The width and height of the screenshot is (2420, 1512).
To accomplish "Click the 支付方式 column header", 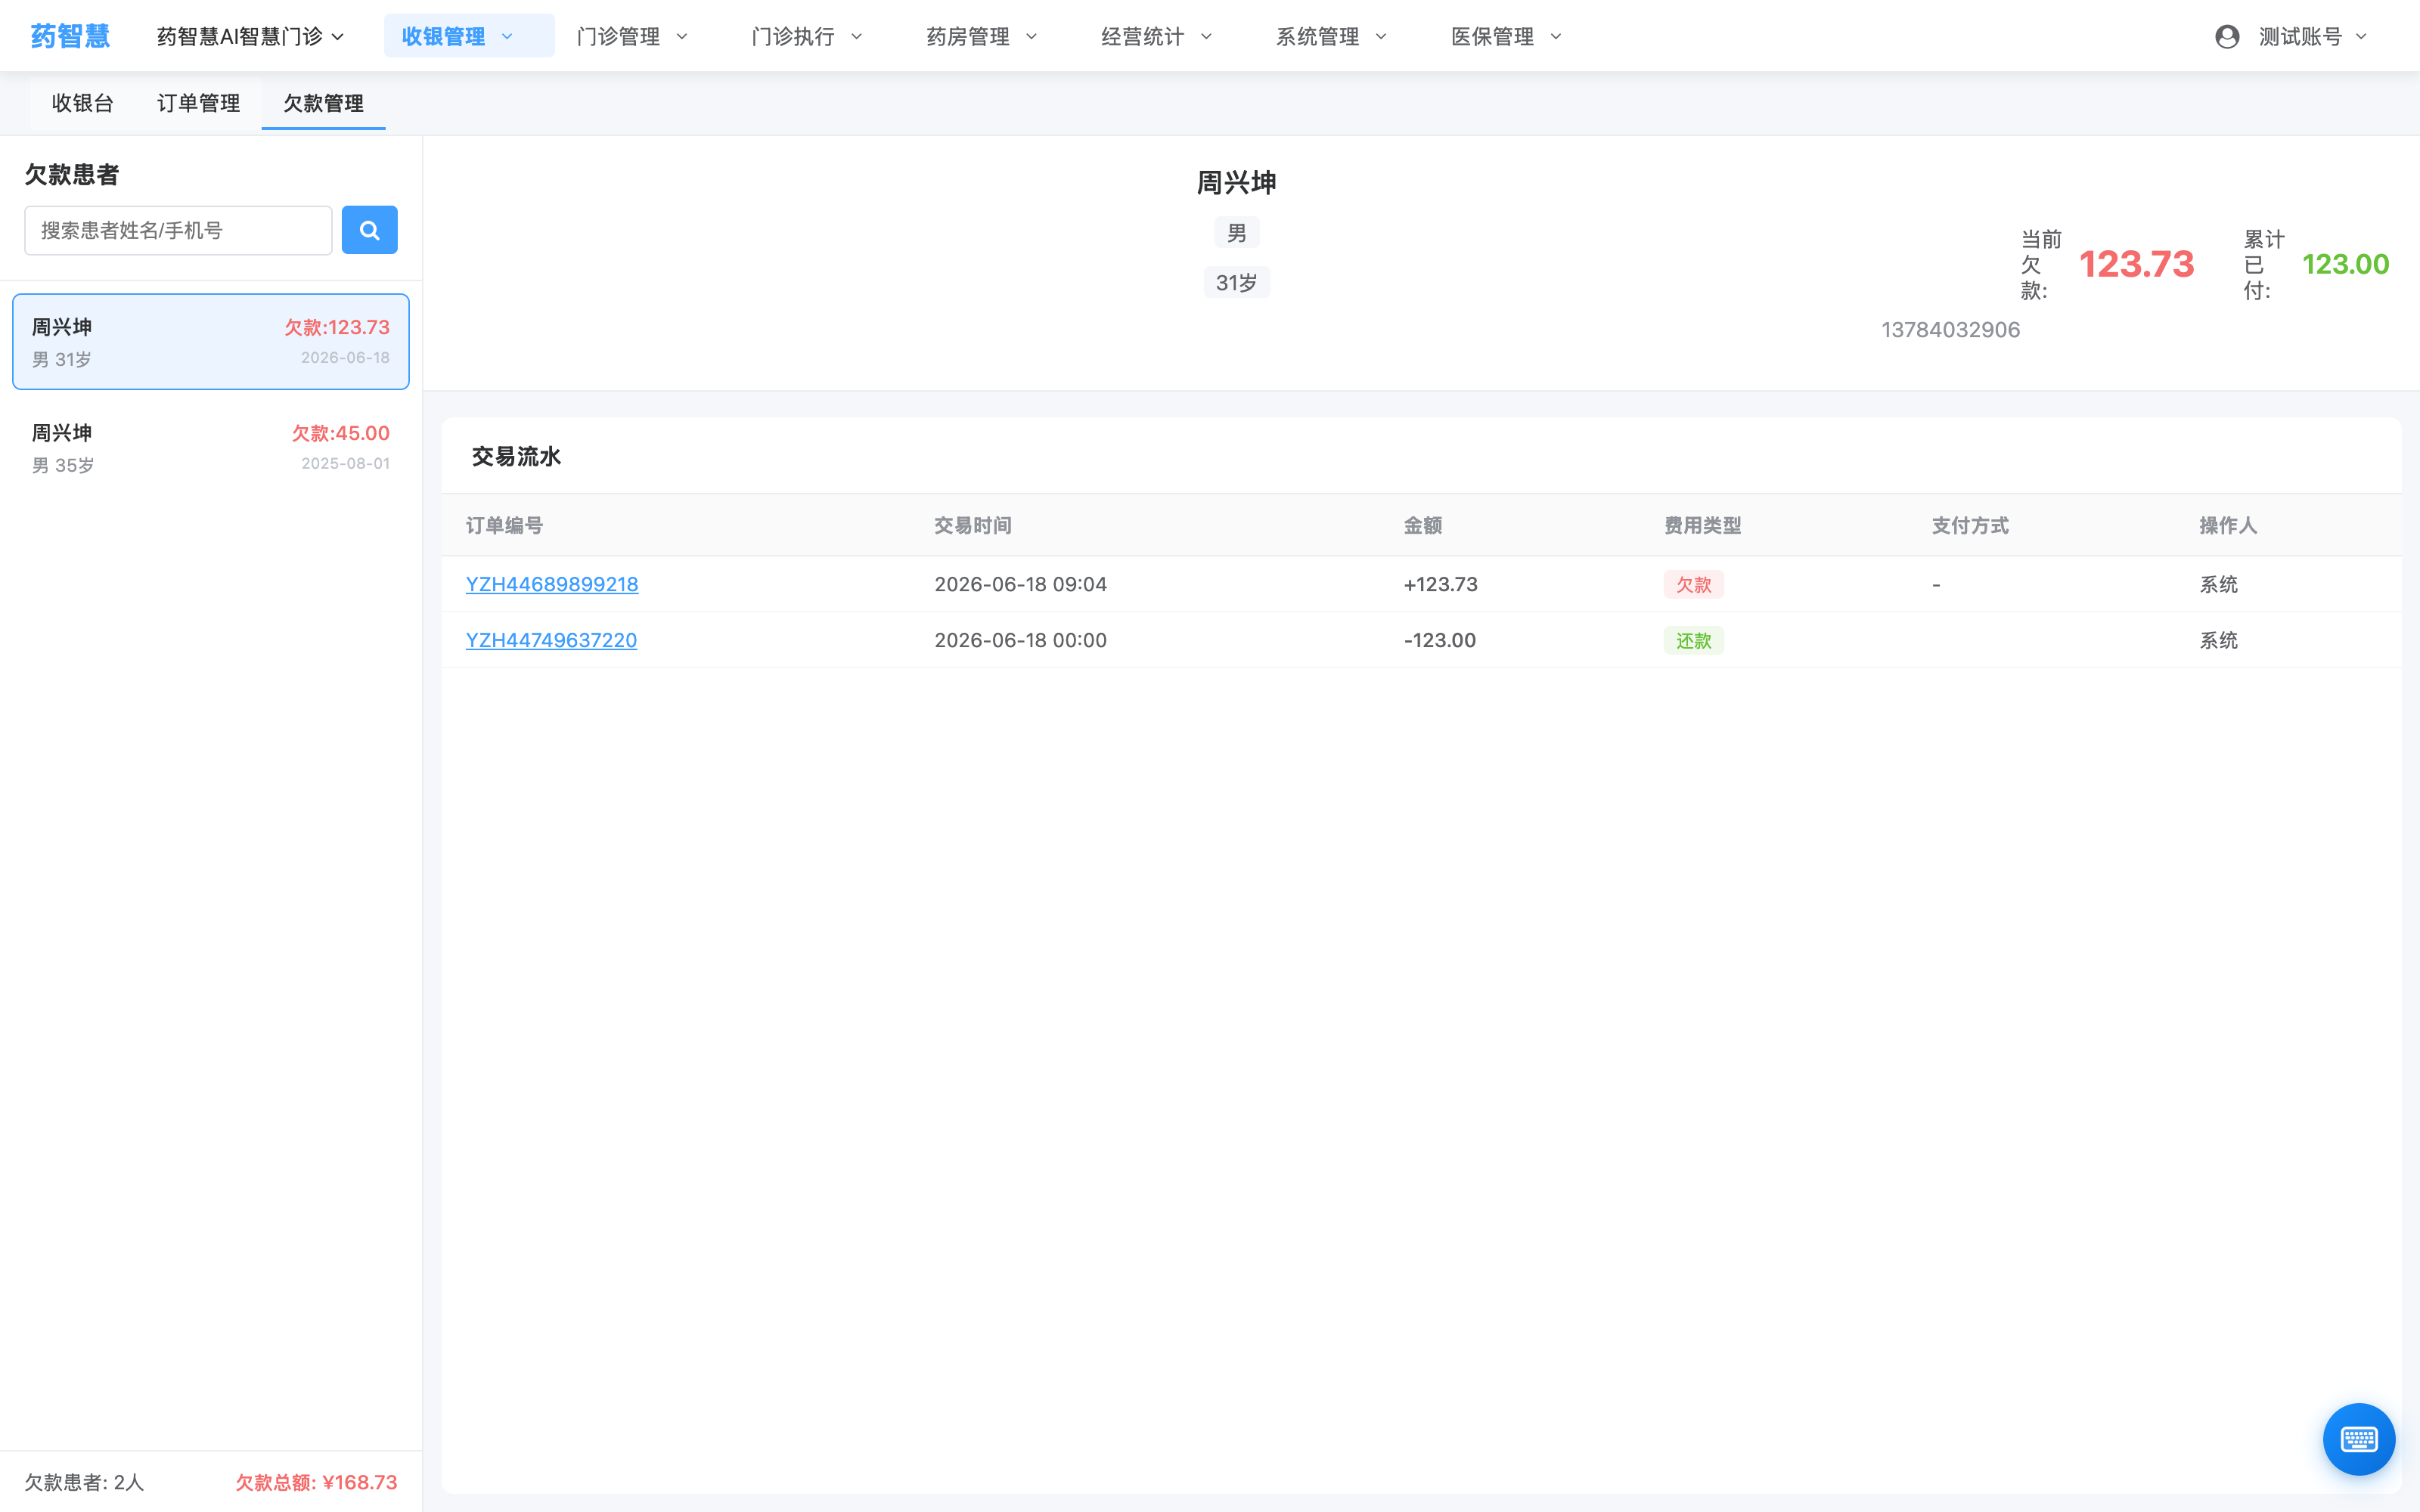I will click(1970, 525).
